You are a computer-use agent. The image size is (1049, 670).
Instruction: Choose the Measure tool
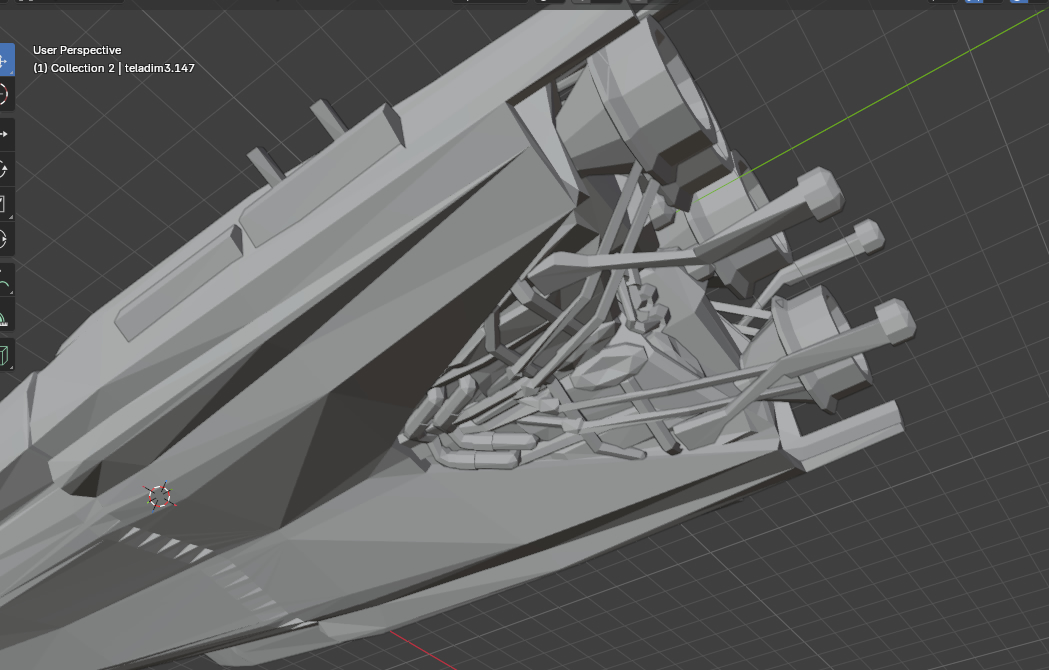point(5,315)
